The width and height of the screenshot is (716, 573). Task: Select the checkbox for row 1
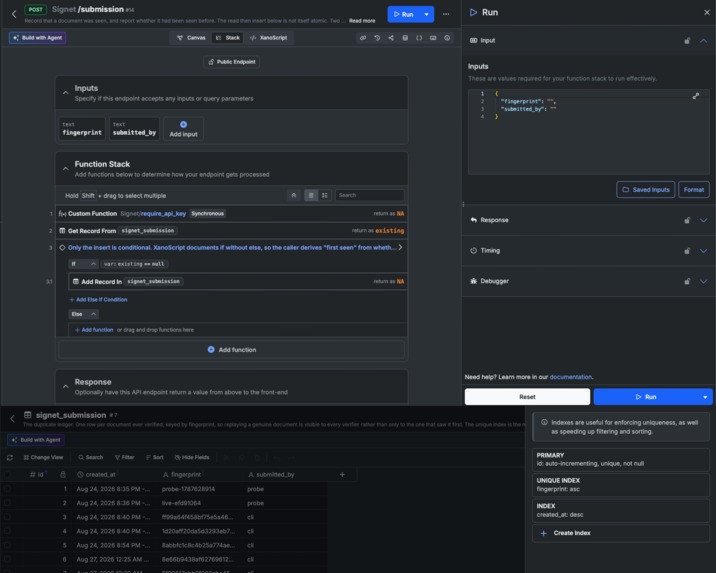tap(7, 489)
